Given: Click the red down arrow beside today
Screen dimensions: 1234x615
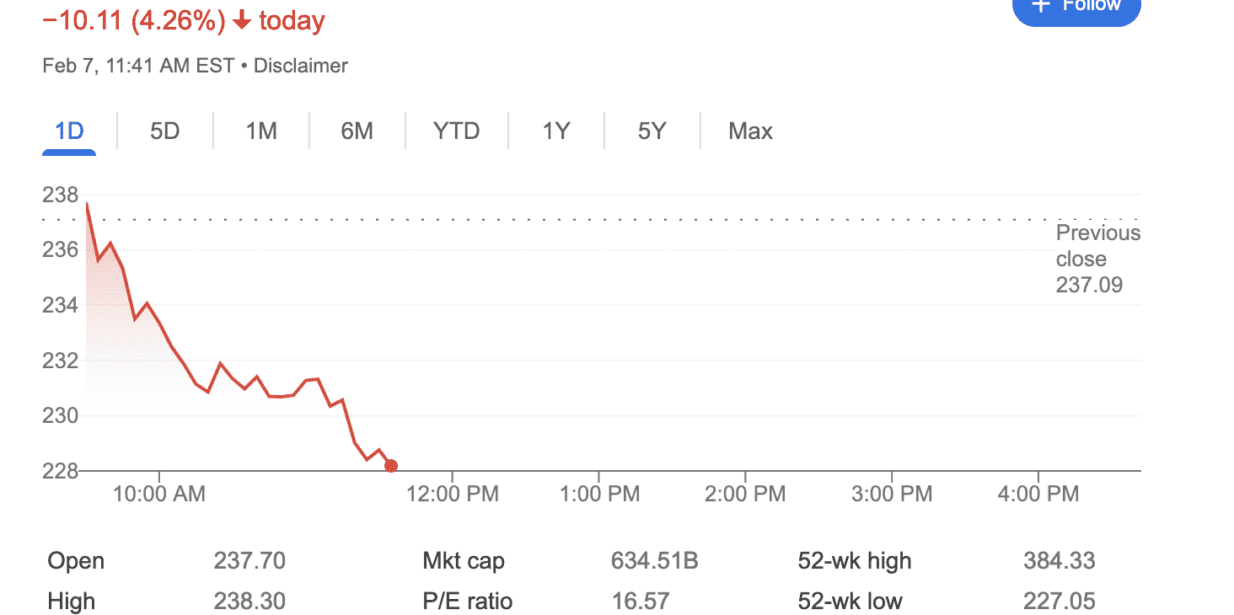Looking at the screenshot, I should click(x=241, y=20).
